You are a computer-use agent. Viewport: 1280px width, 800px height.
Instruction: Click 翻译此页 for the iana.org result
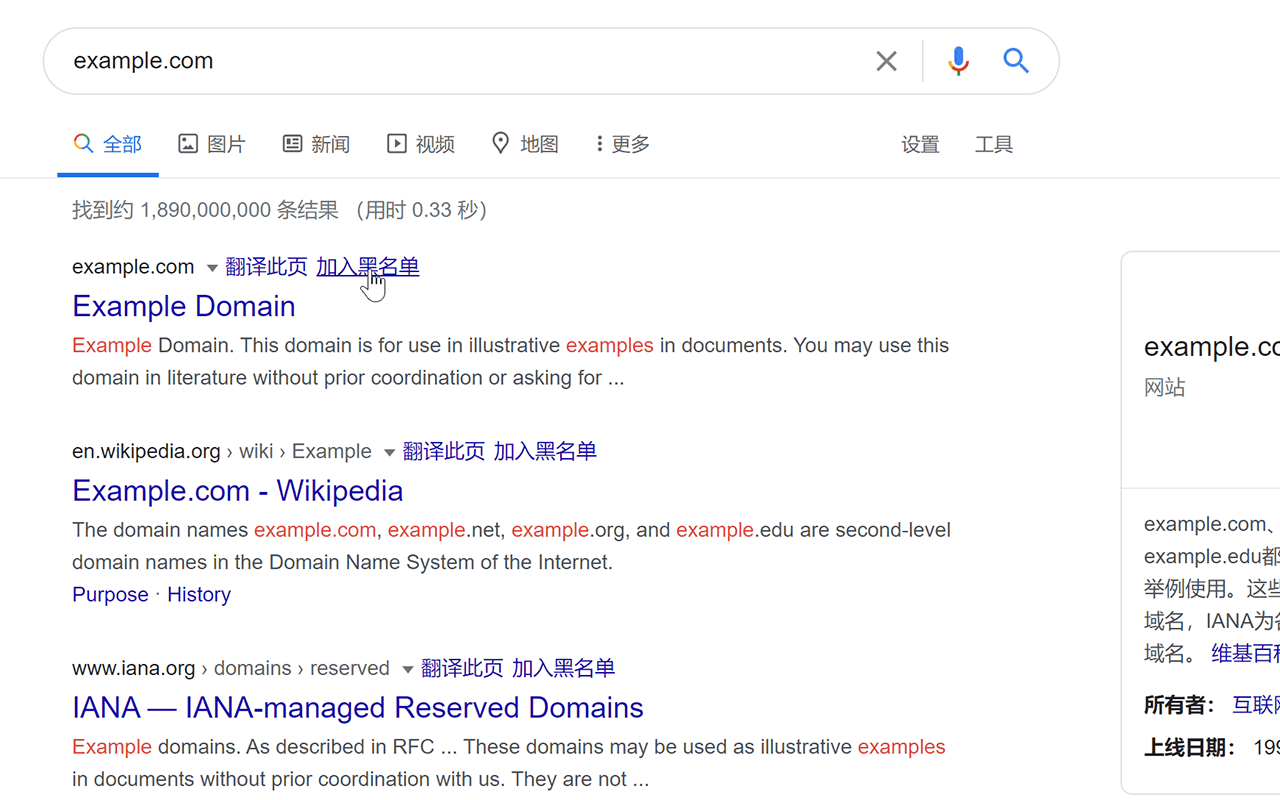pos(462,668)
